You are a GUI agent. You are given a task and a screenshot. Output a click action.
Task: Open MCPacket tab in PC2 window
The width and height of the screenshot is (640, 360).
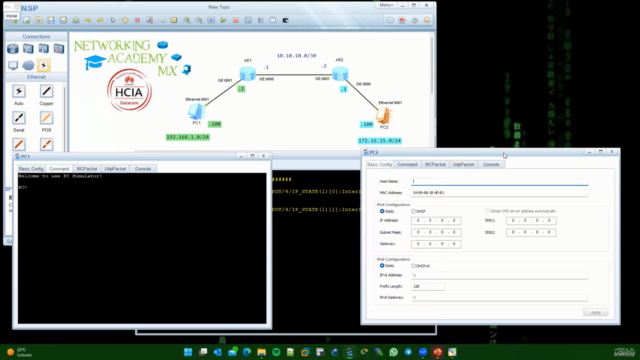click(435, 164)
